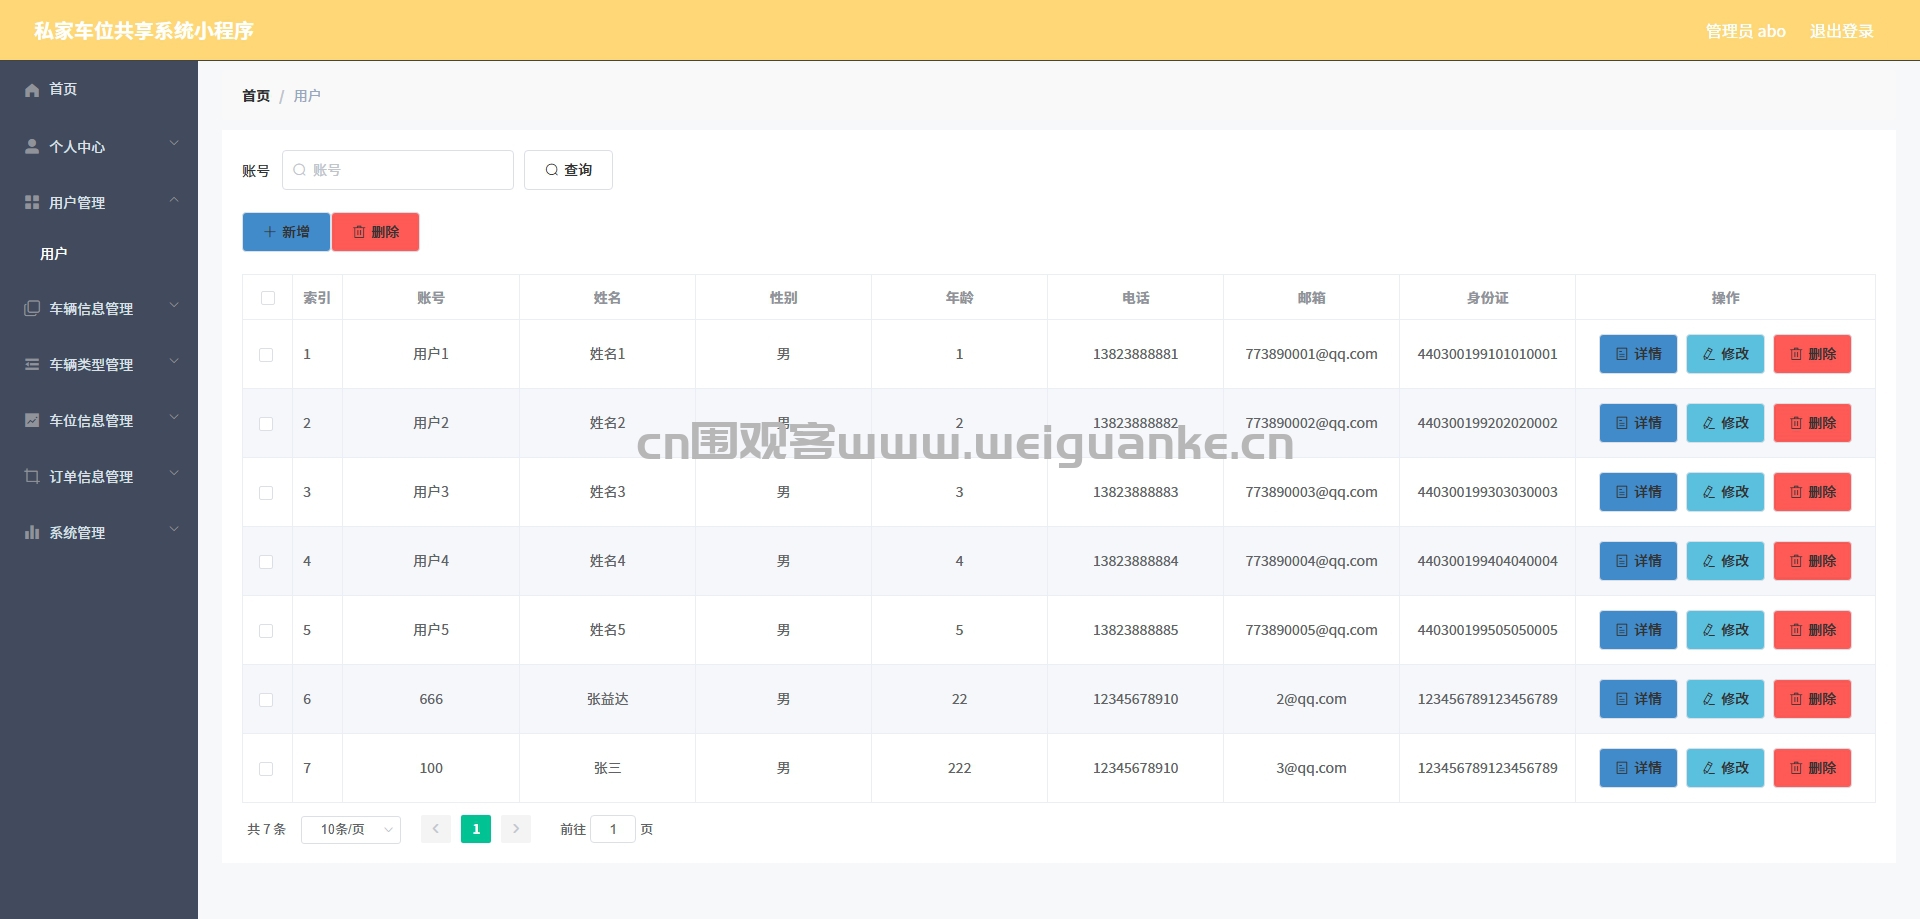
Task: Delete 用户3 row with 删除 button
Action: [x=1812, y=492]
